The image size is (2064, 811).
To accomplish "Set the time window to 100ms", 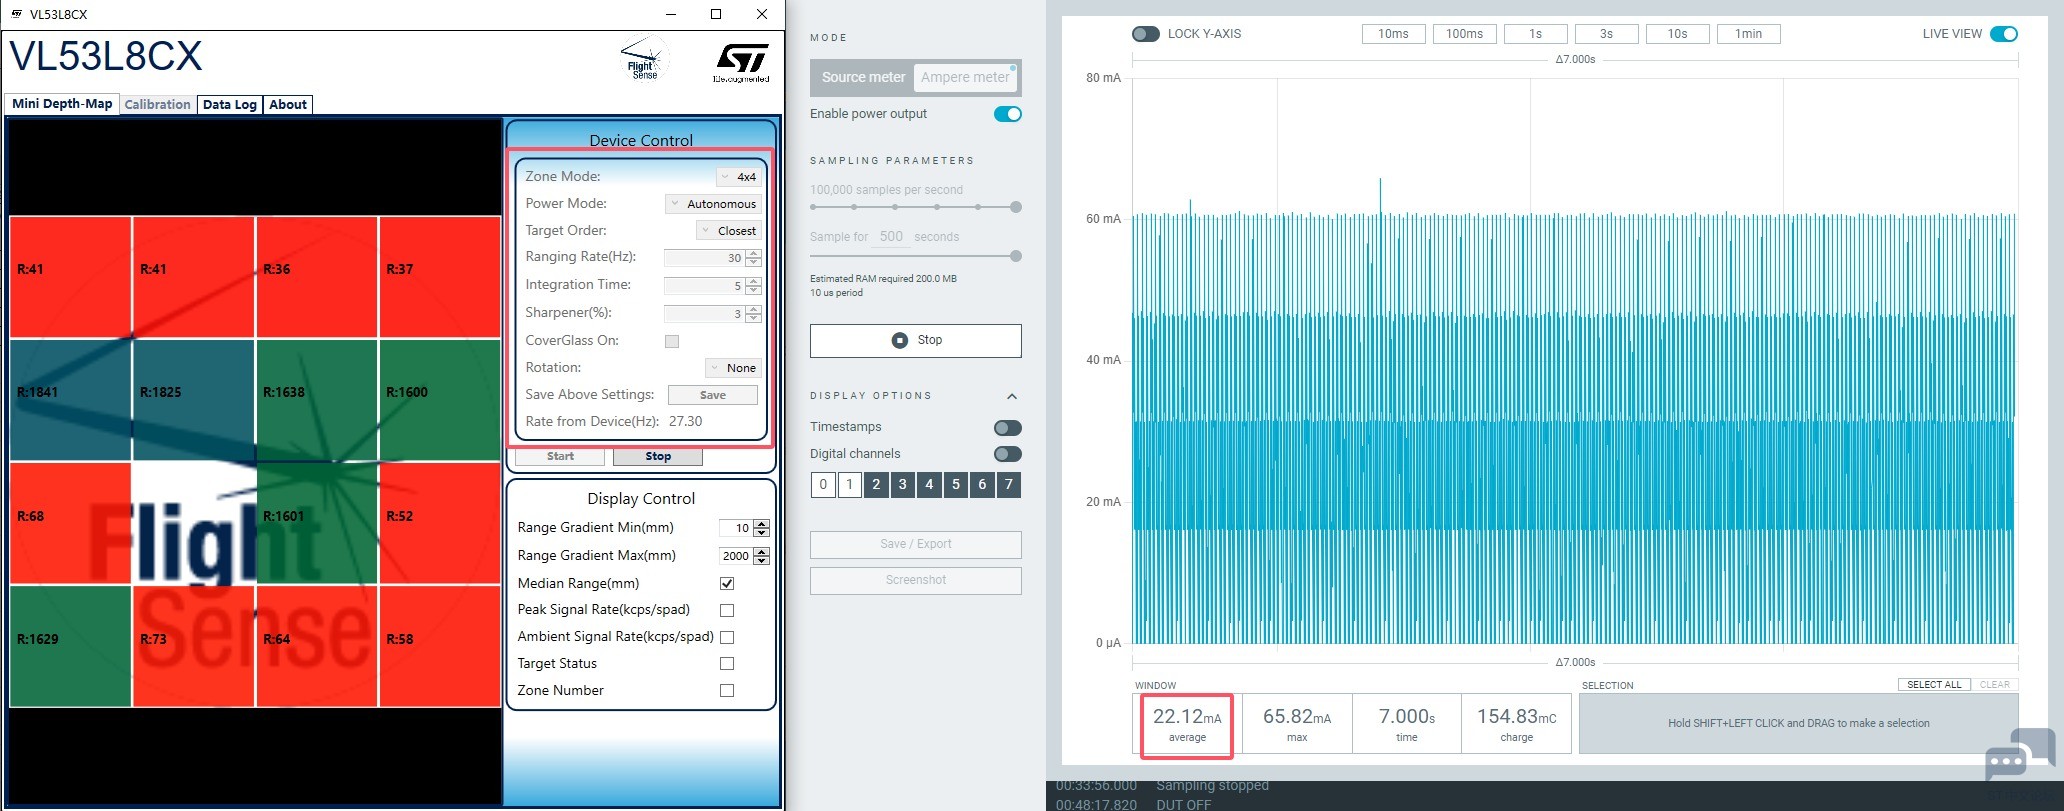I will (x=1464, y=34).
